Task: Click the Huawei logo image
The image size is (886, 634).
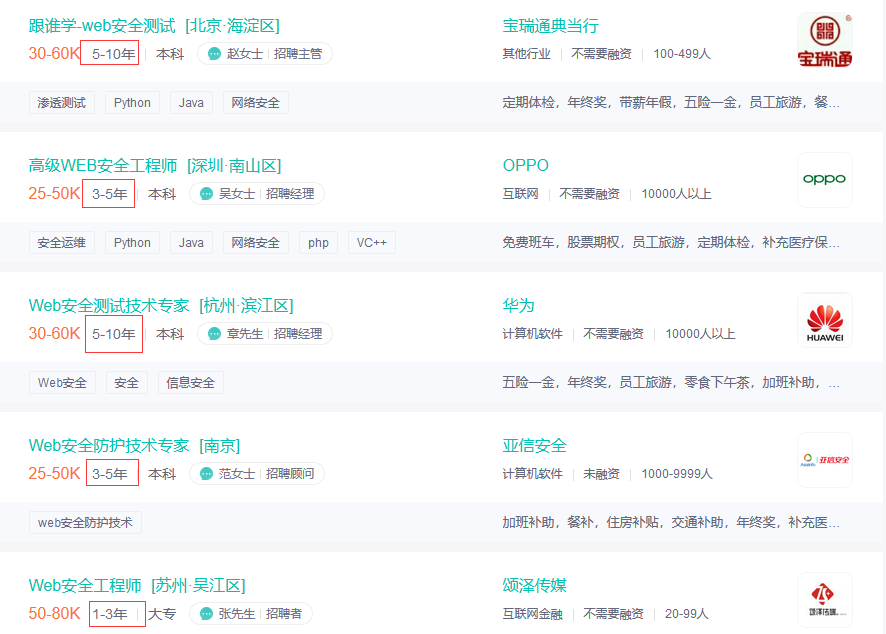Action: coord(824,320)
